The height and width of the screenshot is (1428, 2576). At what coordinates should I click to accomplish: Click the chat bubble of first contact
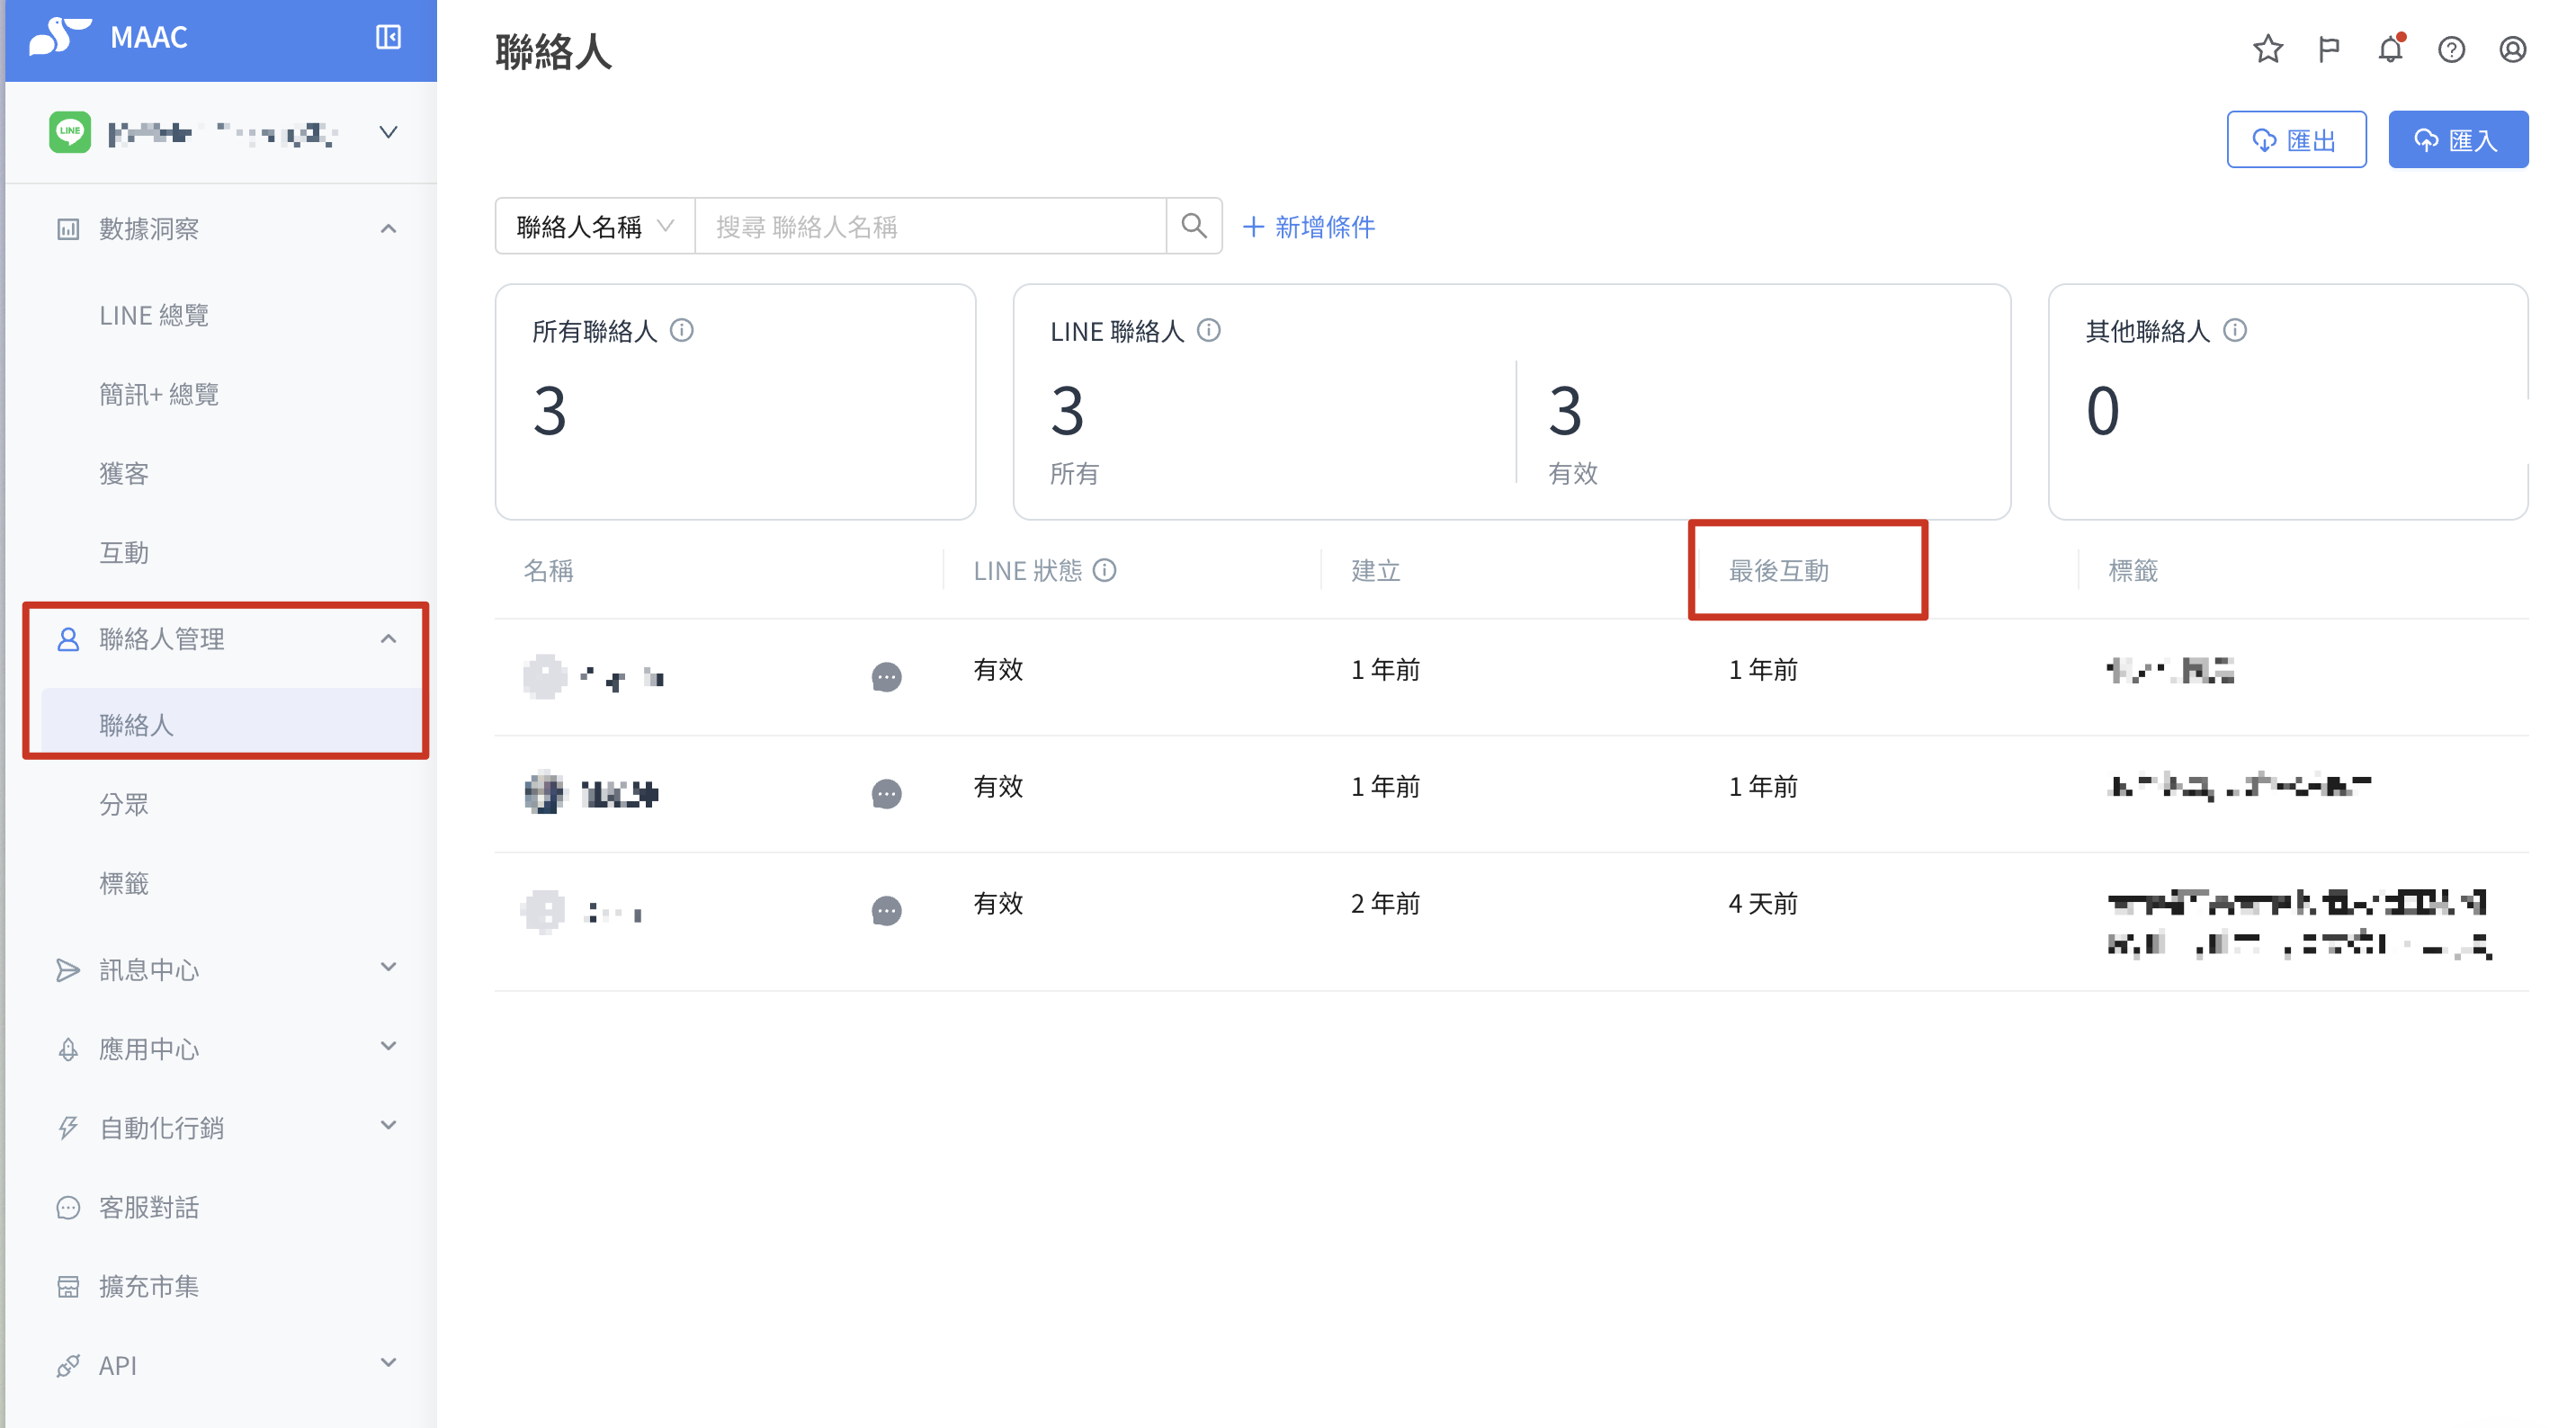click(x=886, y=677)
